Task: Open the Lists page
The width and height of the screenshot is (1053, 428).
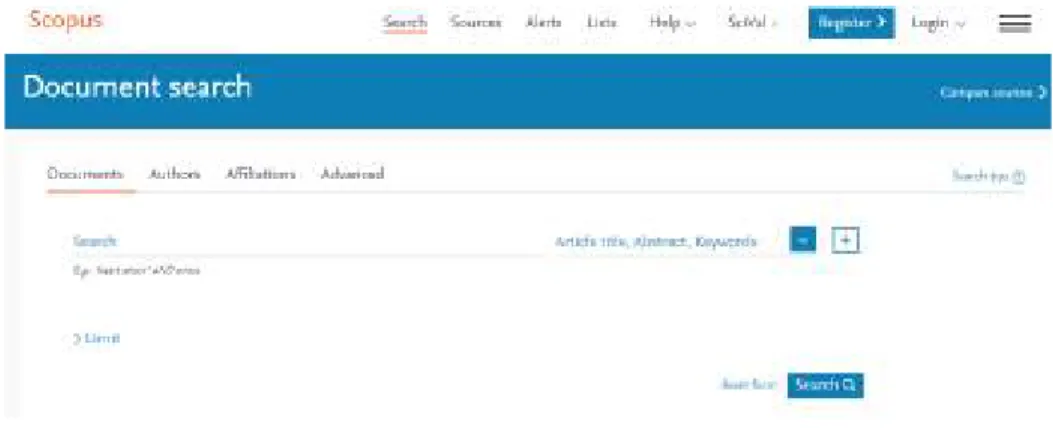Action: (602, 22)
